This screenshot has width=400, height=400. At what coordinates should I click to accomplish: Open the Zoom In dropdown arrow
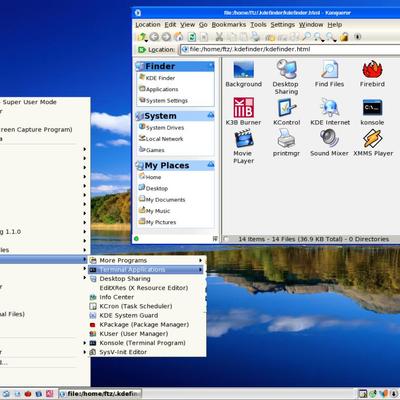tap(324, 40)
